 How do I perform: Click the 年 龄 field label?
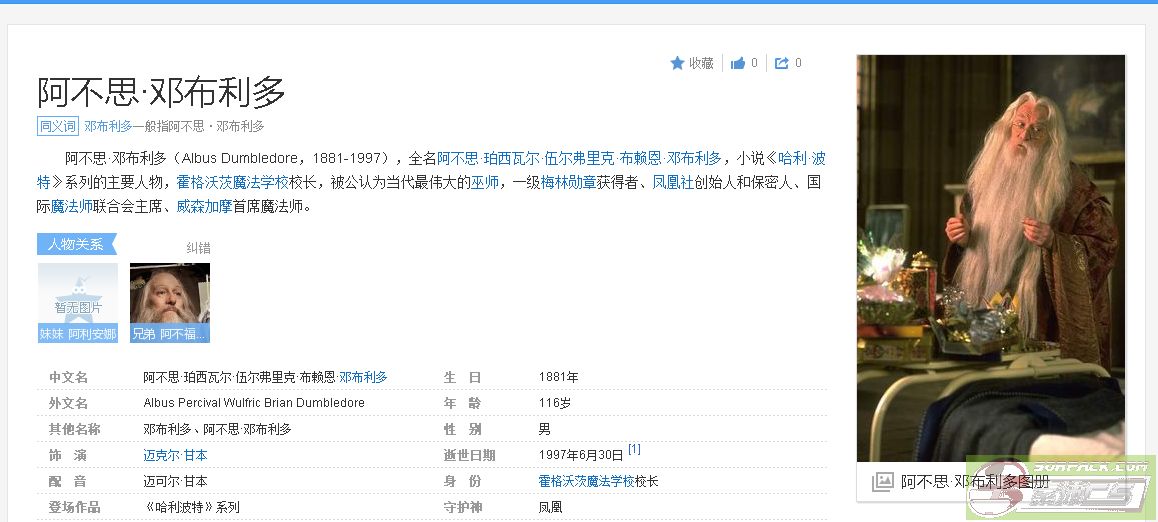pos(462,403)
